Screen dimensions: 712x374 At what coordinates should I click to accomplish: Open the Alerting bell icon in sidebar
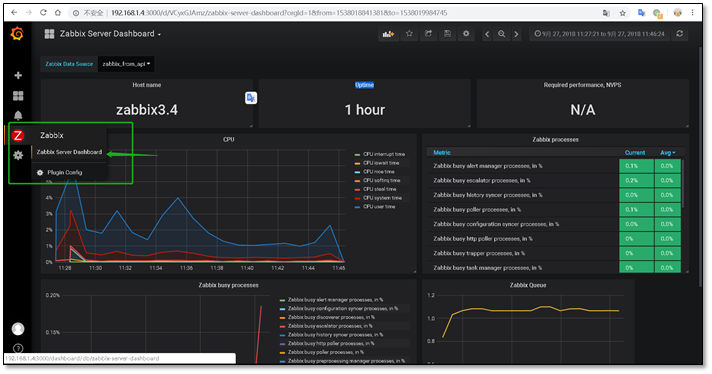click(x=18, y=115)
